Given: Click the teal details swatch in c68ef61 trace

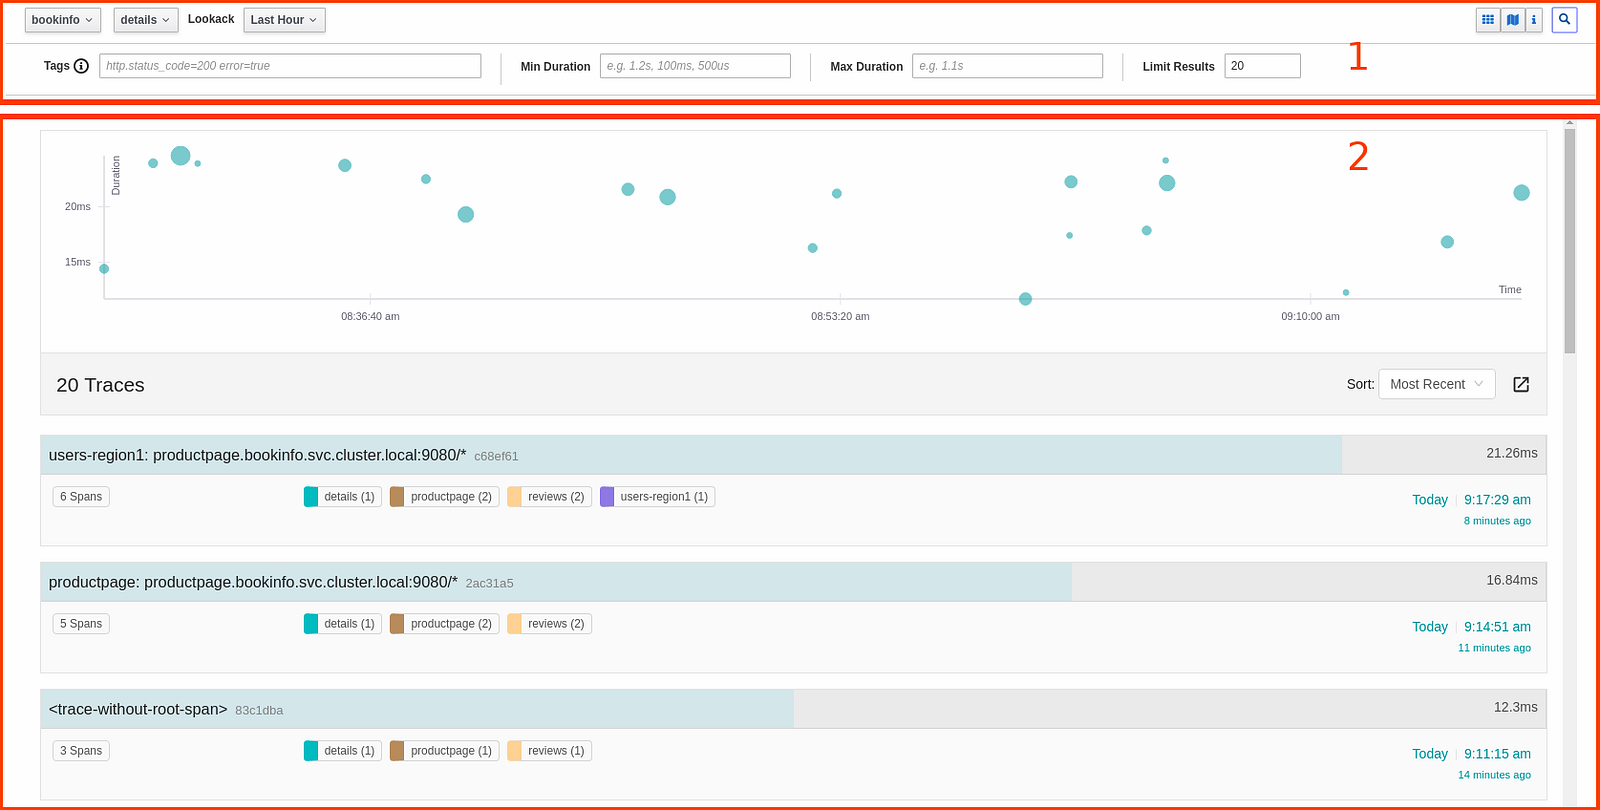Looking at the screenshot, I should pos(311,497).
